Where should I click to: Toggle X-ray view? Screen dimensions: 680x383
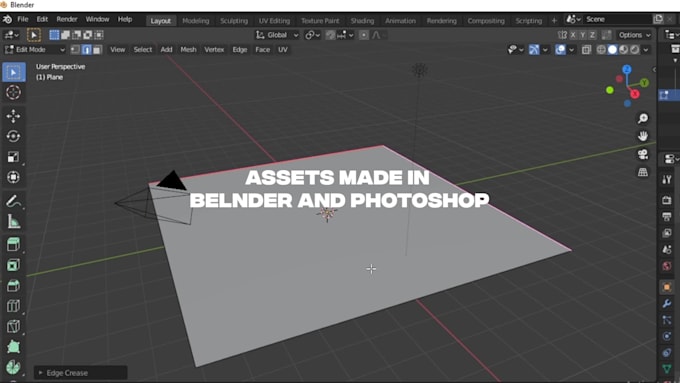pyautogui.click(x=586, y=50)
